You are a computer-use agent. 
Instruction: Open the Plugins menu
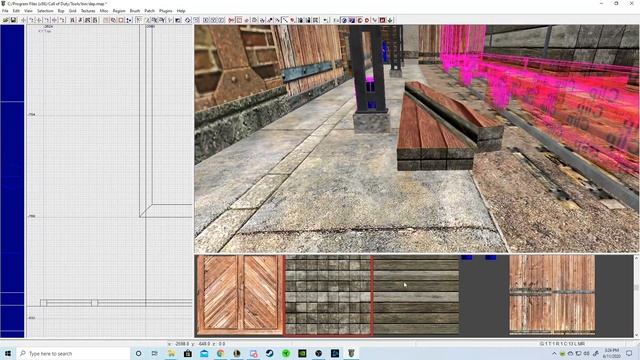pyautogui.click(x=165, y=11)
